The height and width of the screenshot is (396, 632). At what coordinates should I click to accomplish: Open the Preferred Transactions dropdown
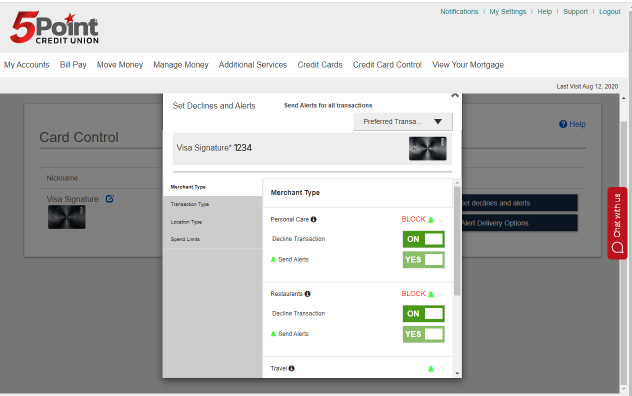pos(403,121)
